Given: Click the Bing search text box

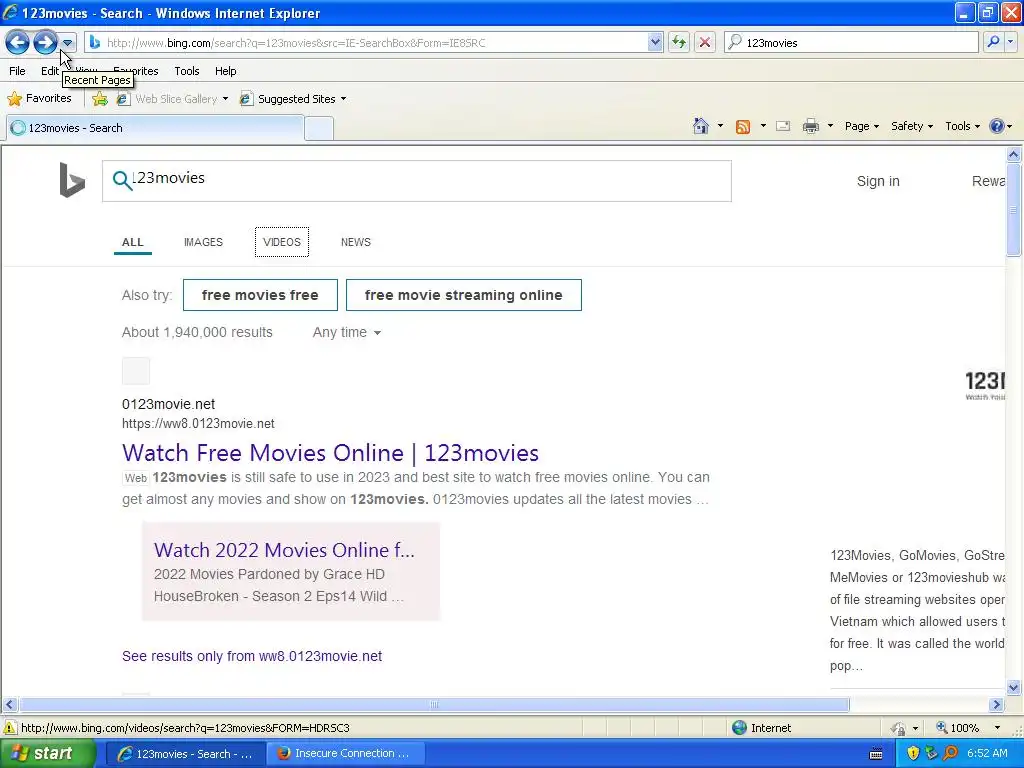Looking at the screenshot, I should 417,181.
